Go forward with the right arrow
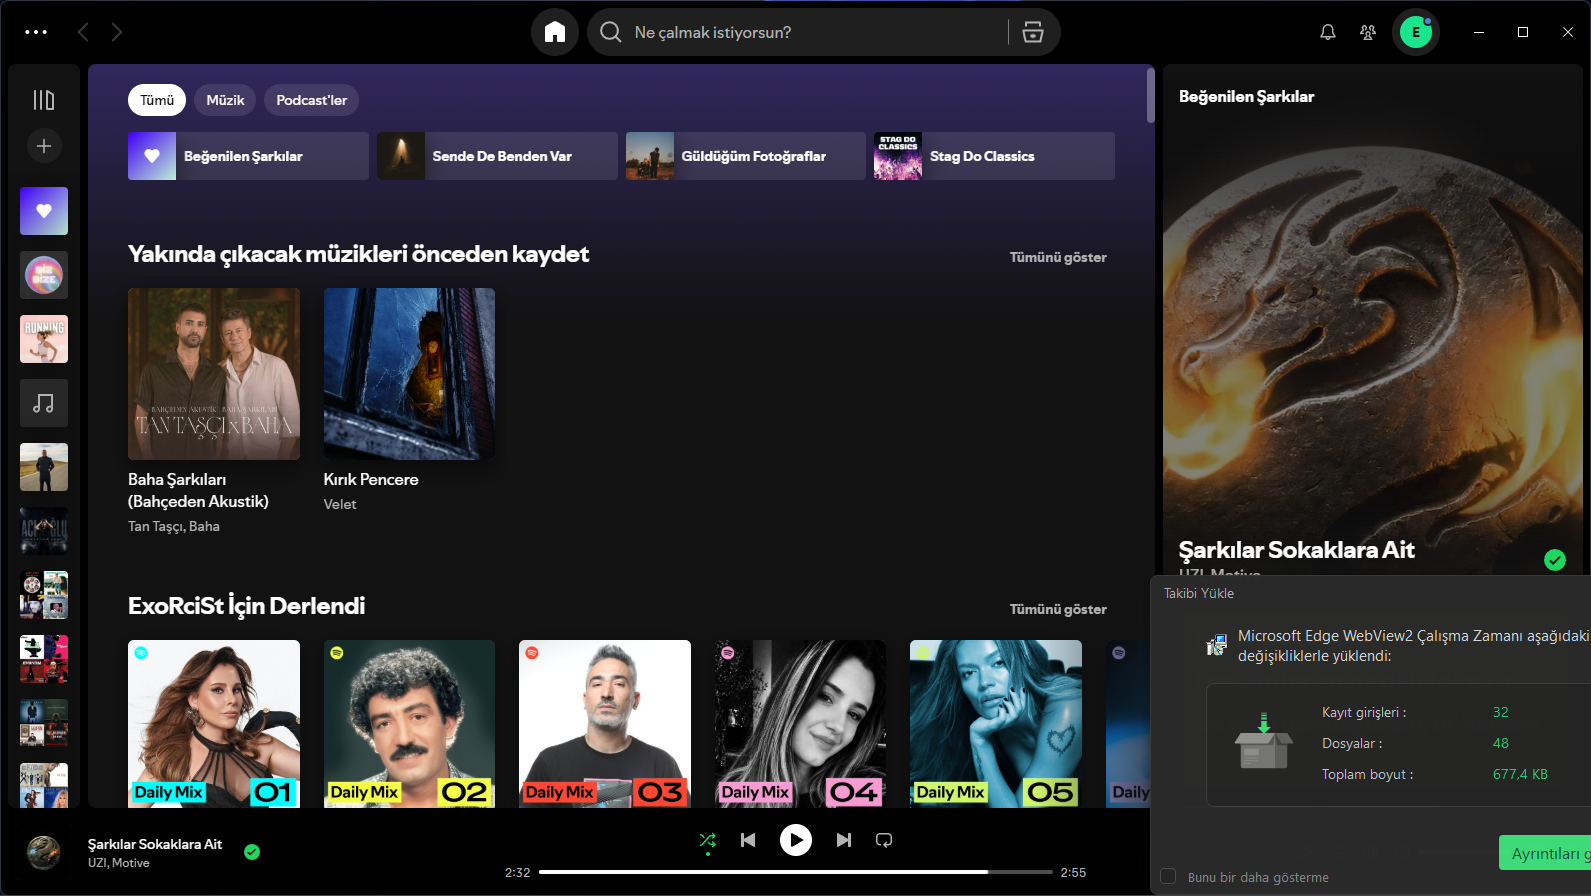 coord(117,32)
